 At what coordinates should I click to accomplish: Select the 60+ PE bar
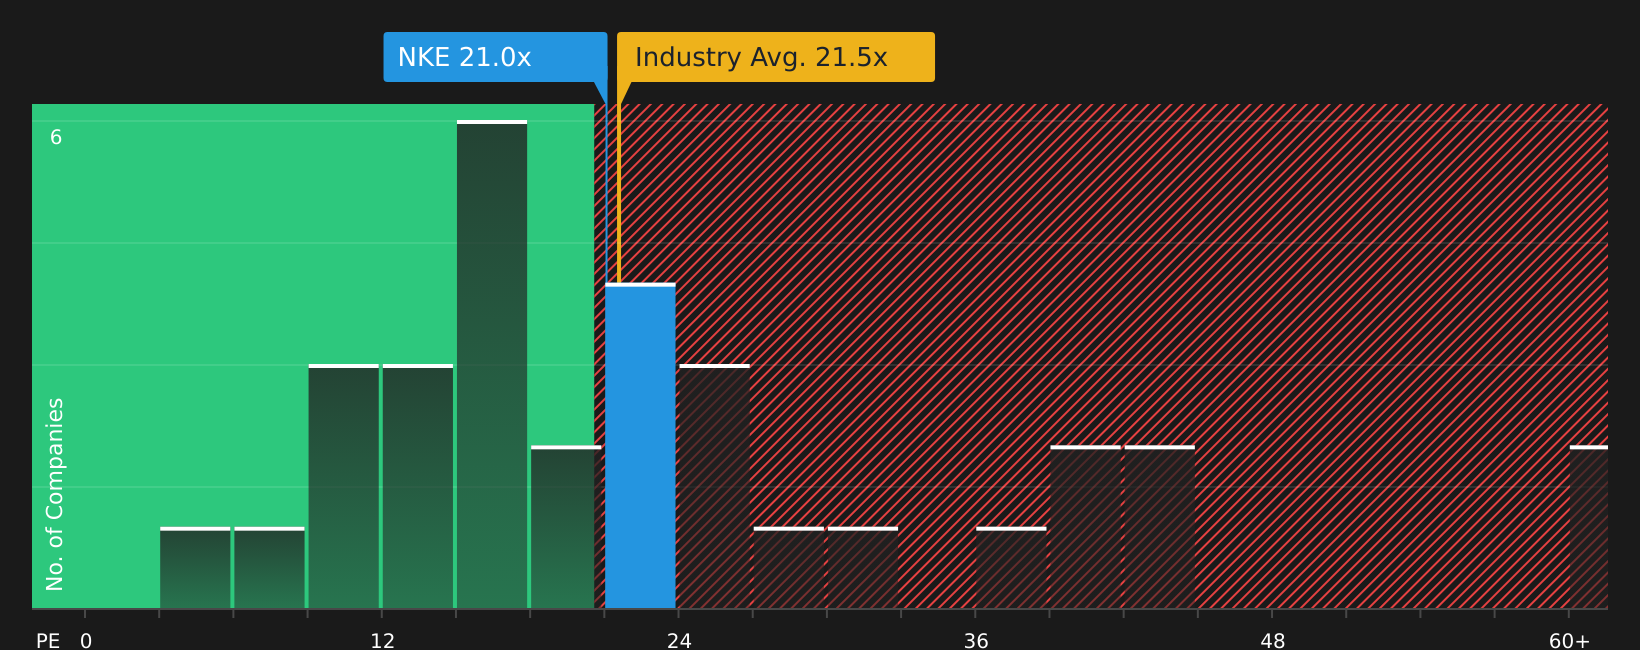click(x=1589, y=527)
